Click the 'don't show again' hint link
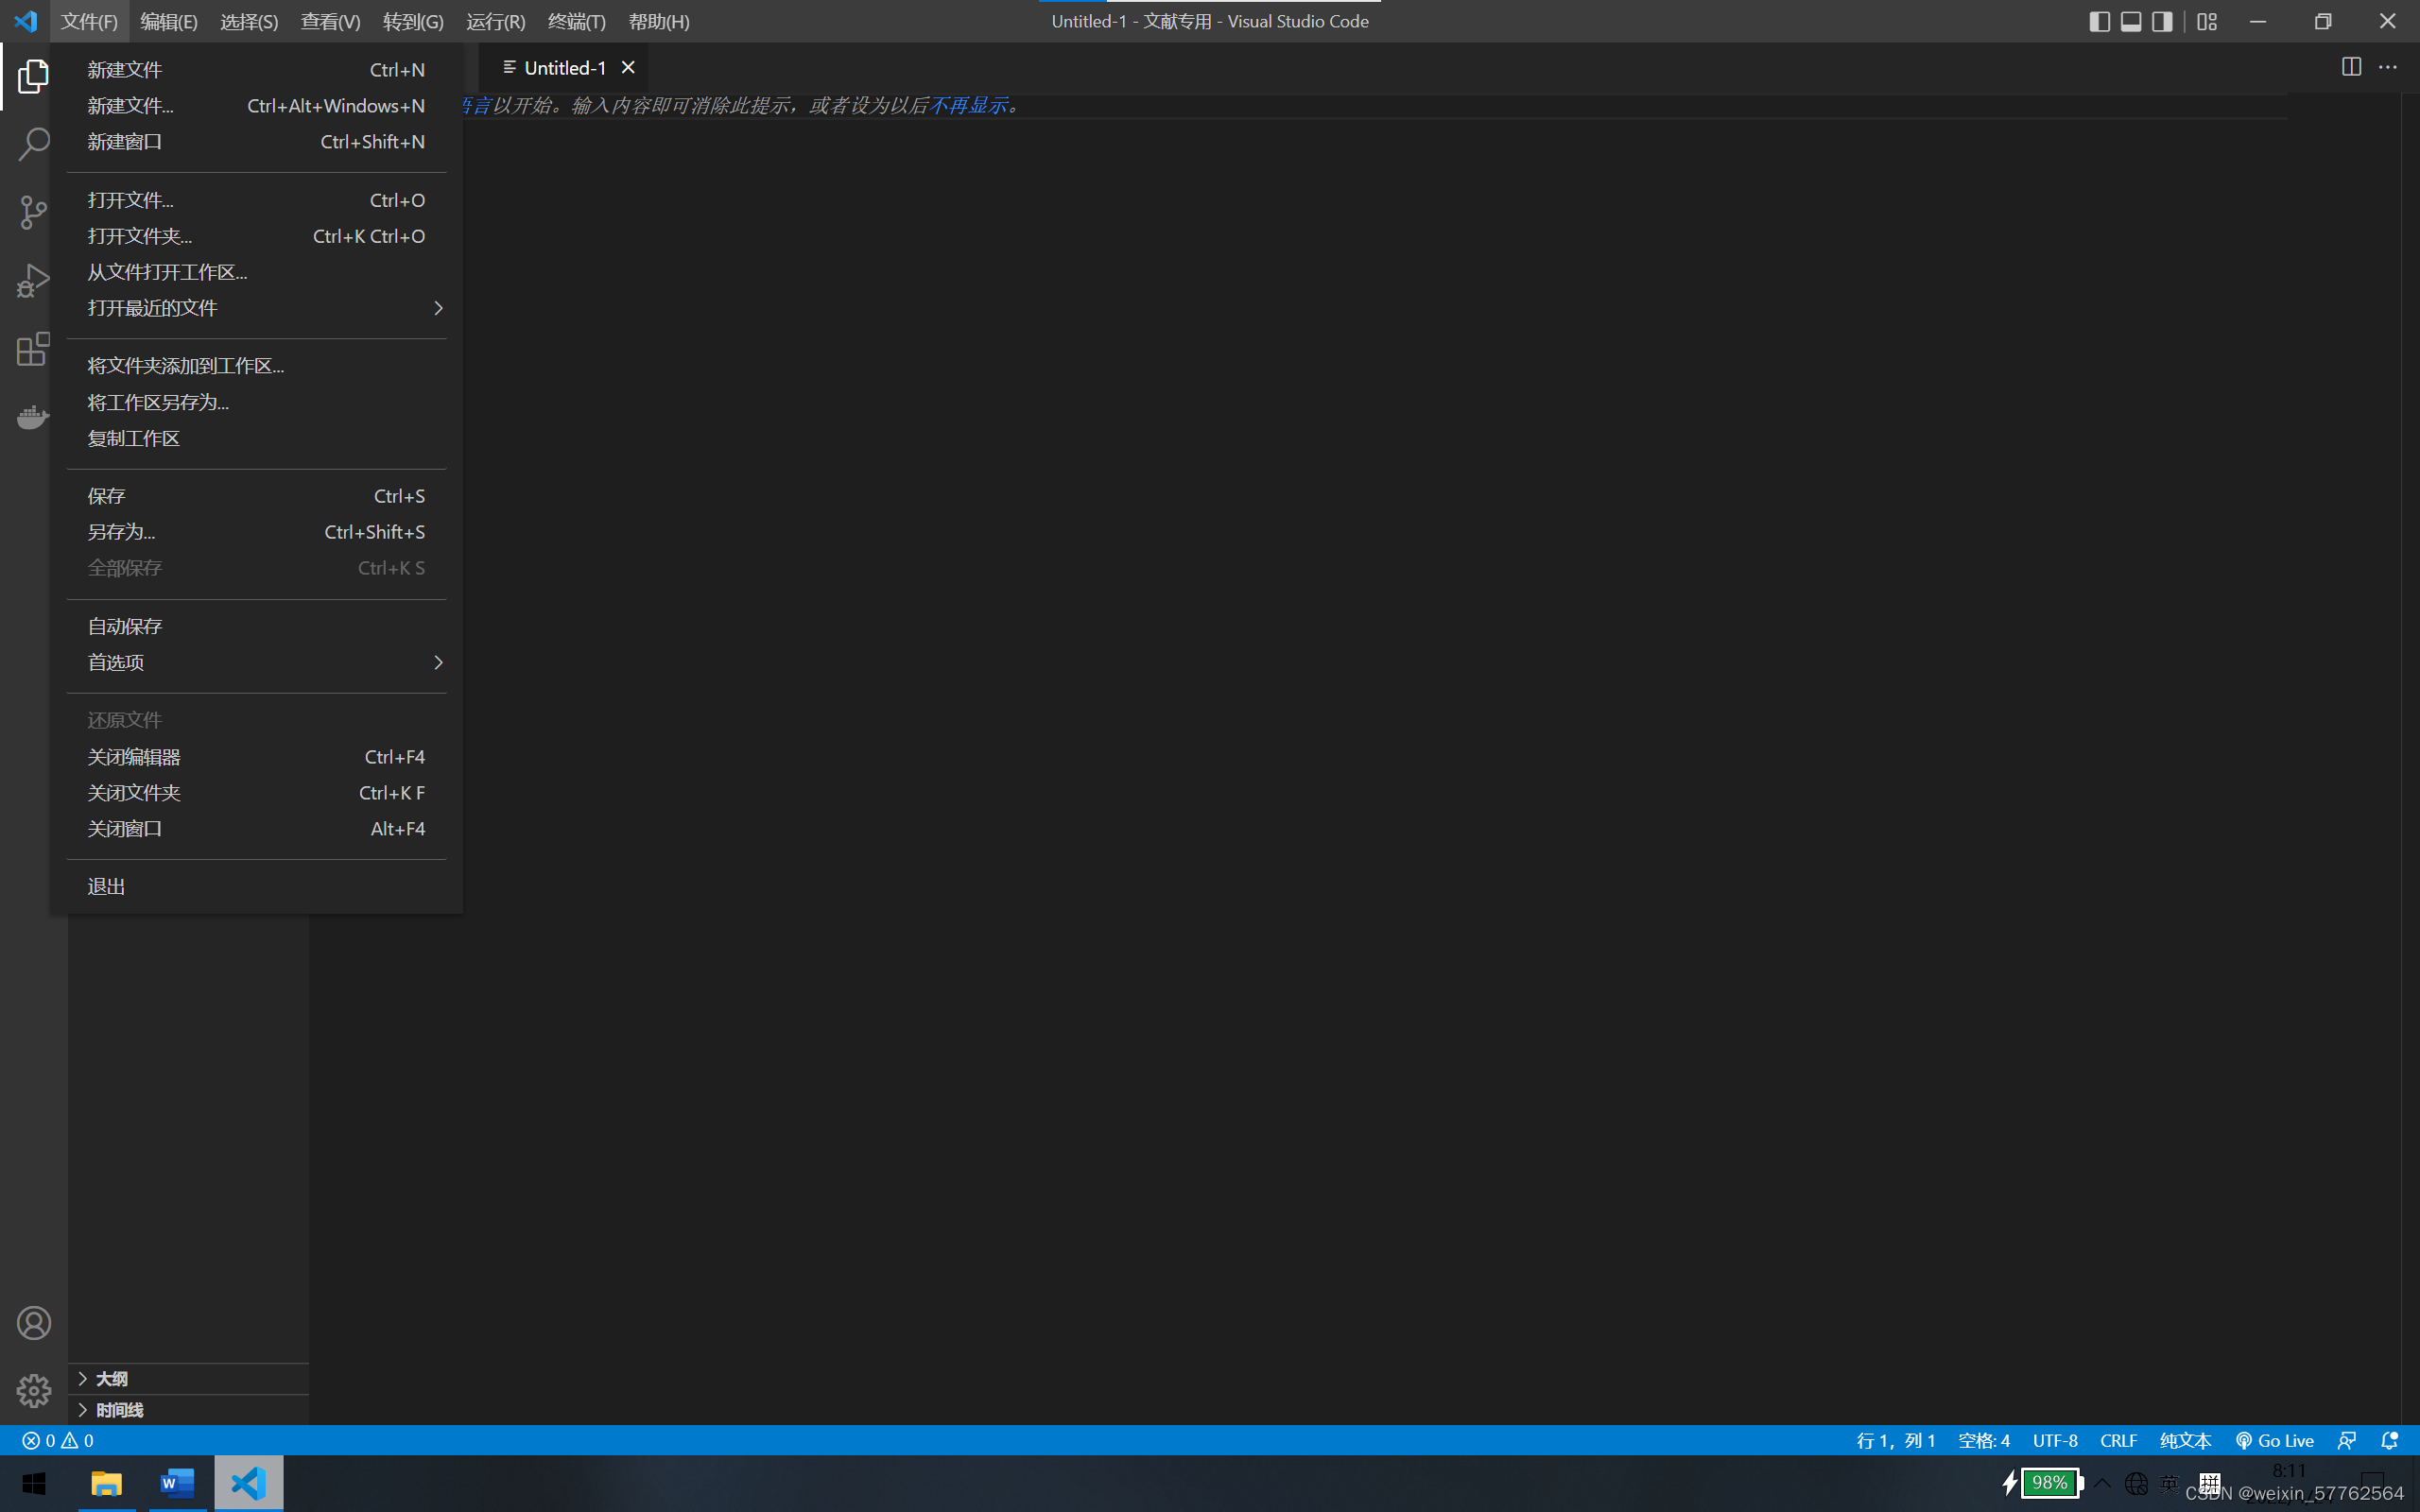The width and height of the screenshot is (2420, 1512). (x=968, y=105)
